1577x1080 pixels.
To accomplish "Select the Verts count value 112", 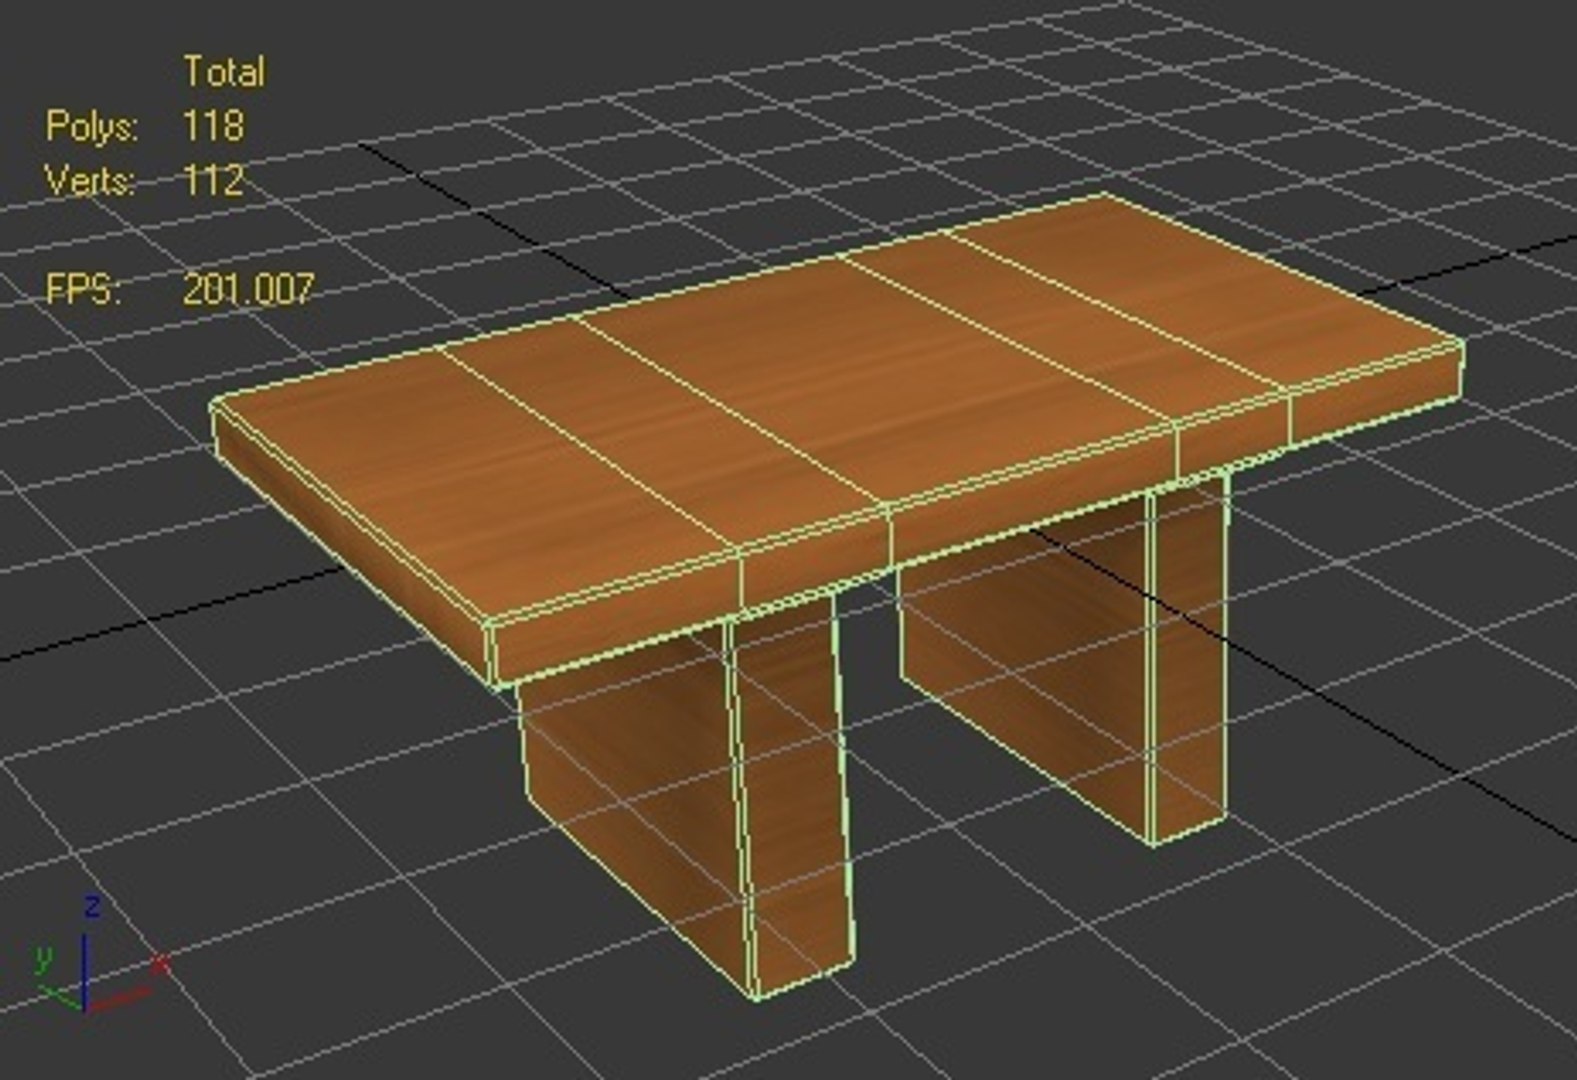I will (213, 180).
